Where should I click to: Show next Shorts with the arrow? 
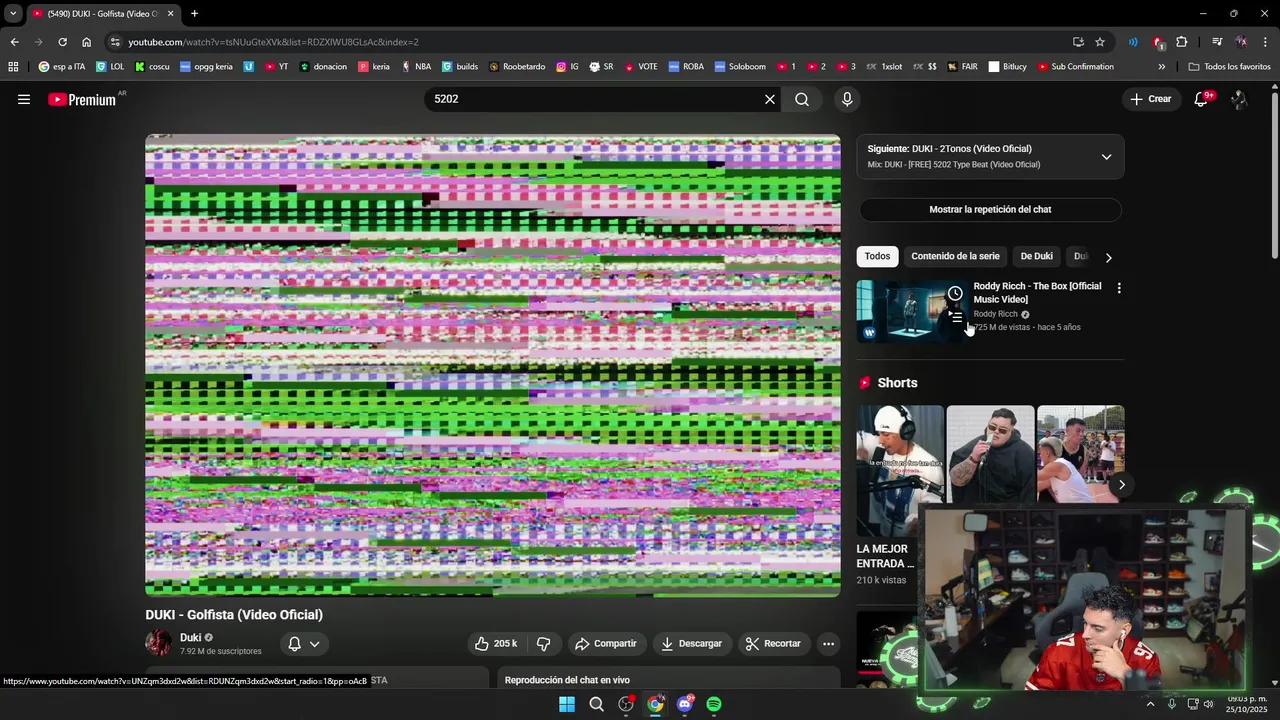coord(1121,485)
